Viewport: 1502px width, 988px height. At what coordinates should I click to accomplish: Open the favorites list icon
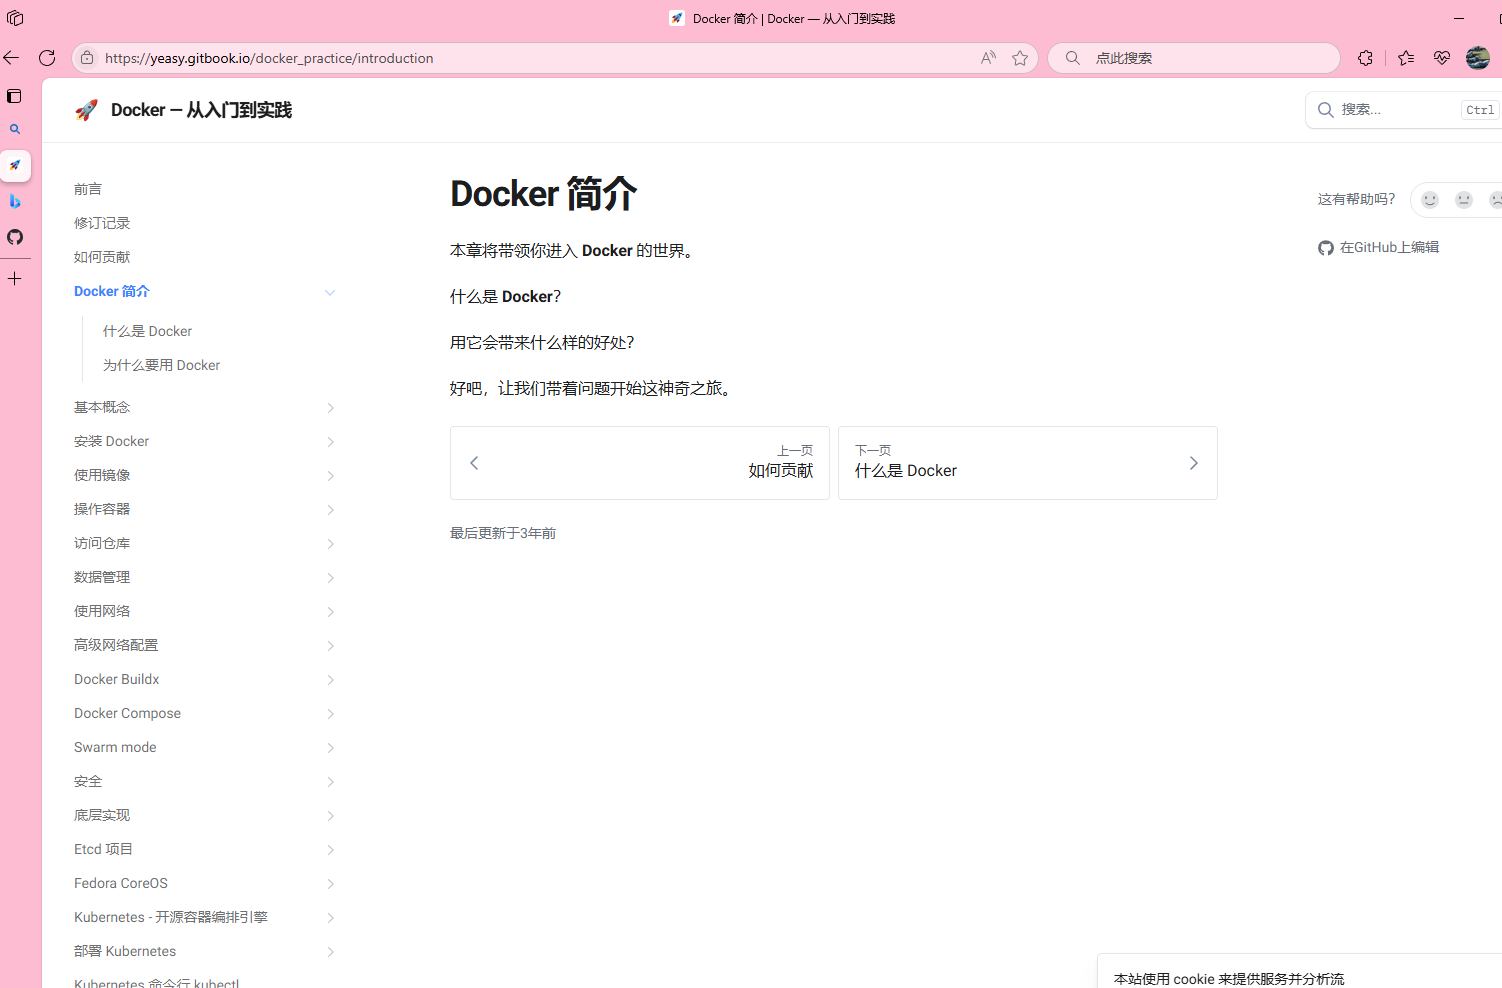tap(1406, 58)
